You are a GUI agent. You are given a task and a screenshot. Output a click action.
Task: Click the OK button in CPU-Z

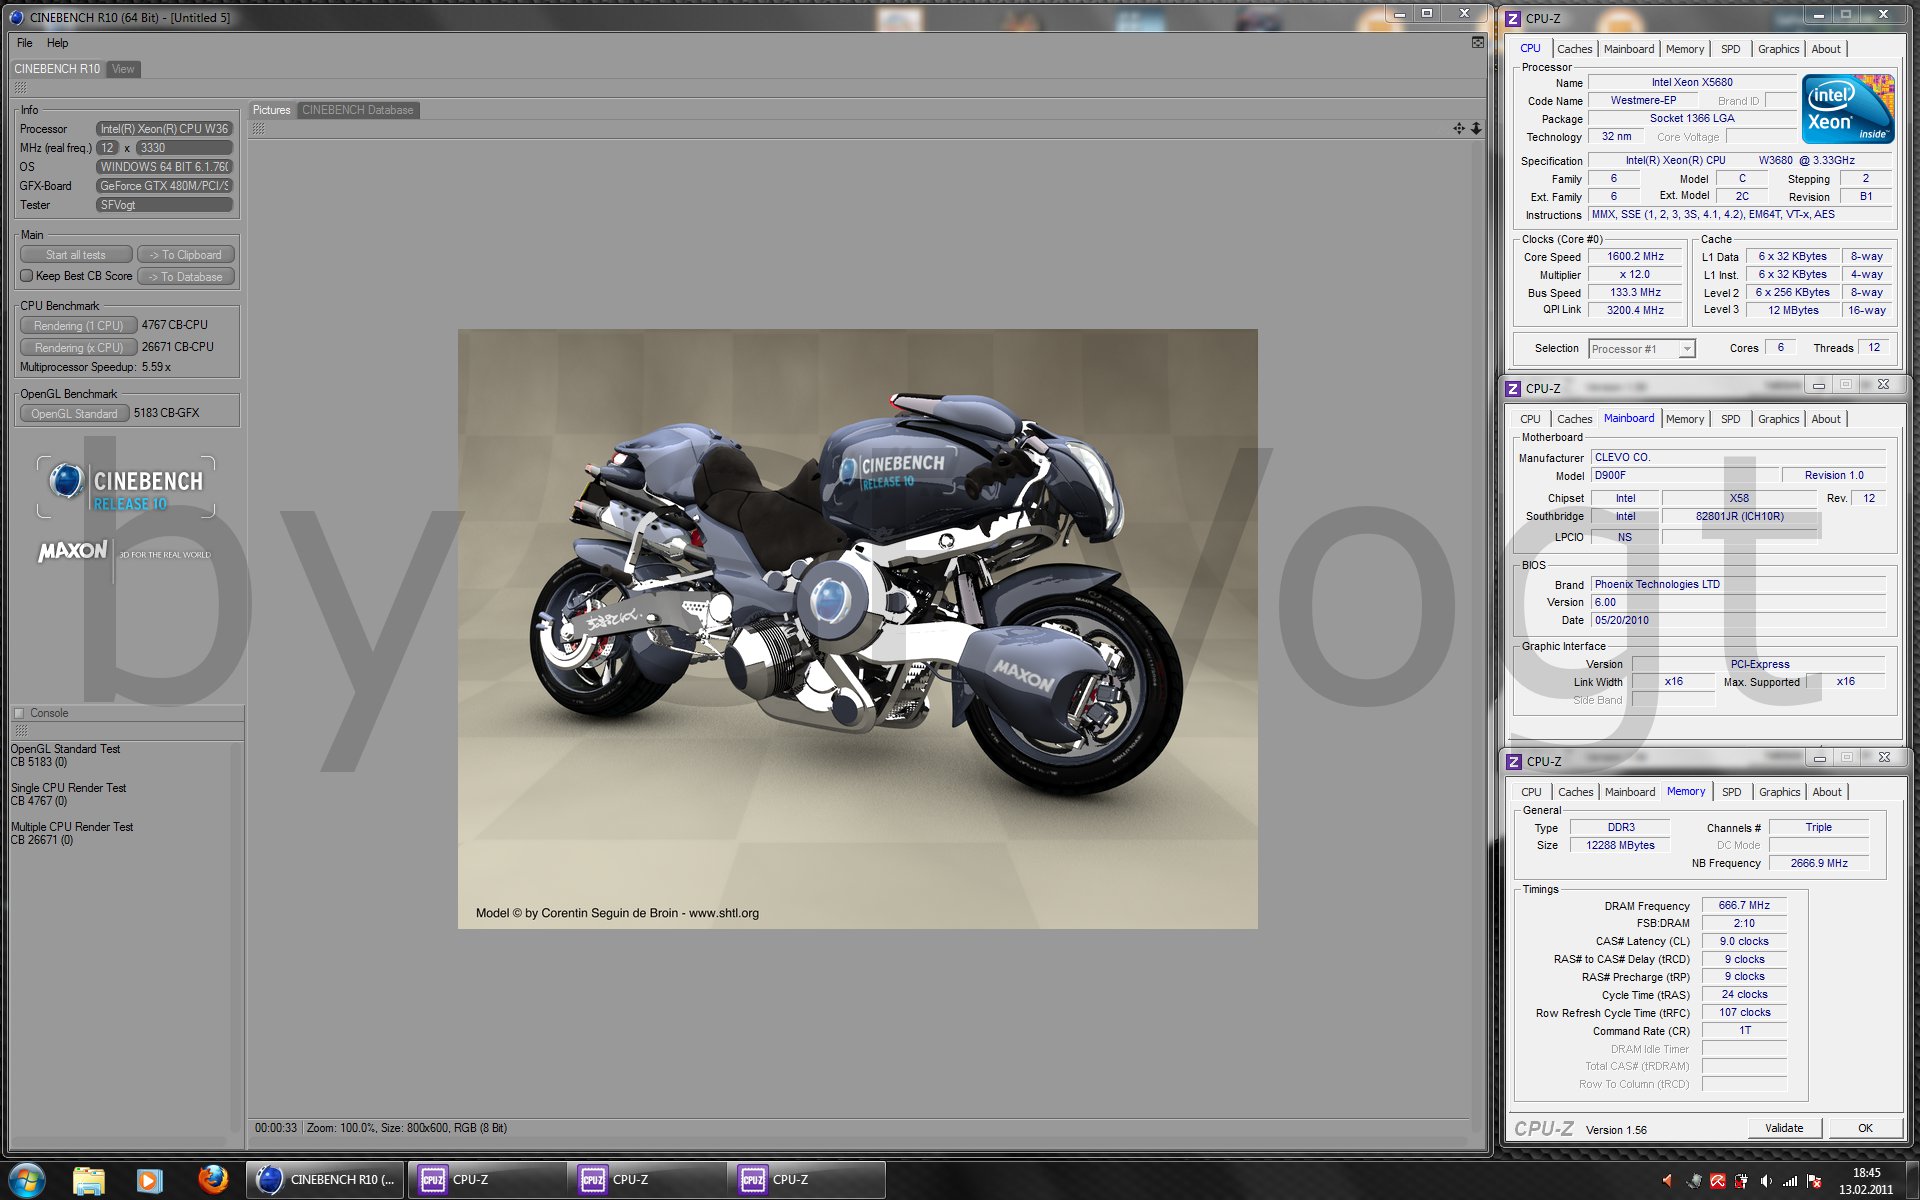click(1865, 1128)
